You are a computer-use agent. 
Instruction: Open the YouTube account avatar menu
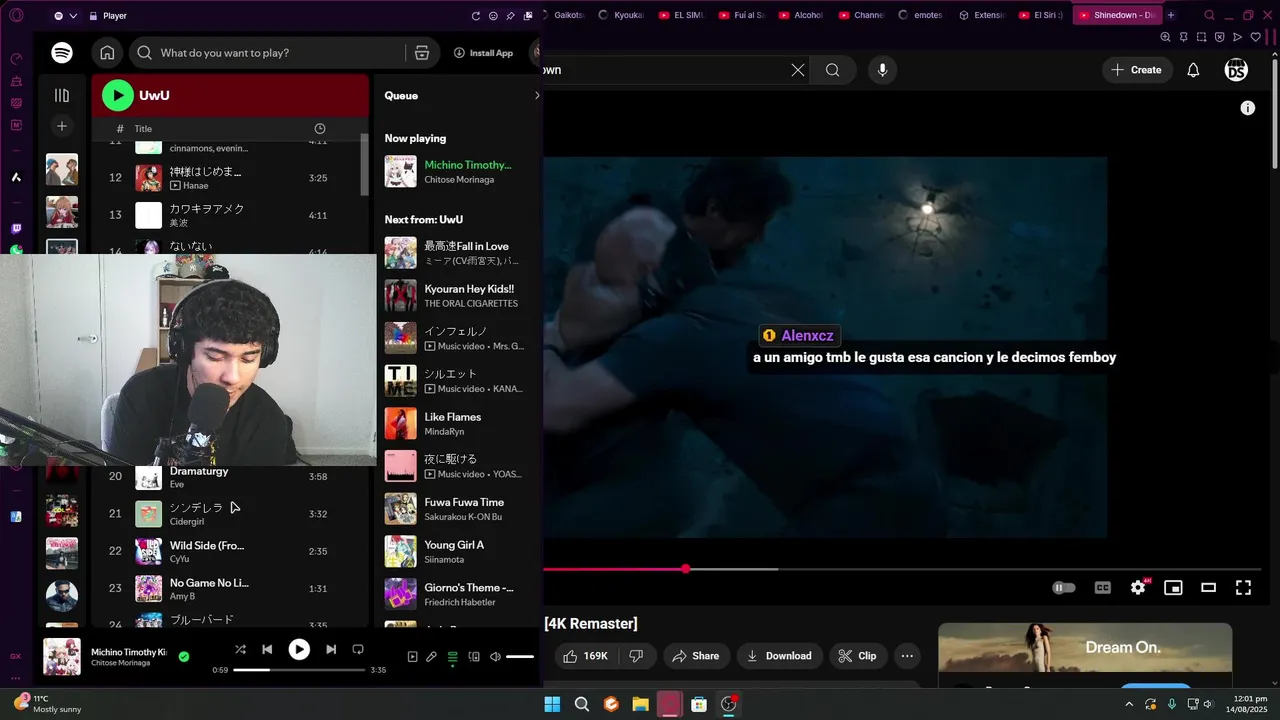[1236, 70]
